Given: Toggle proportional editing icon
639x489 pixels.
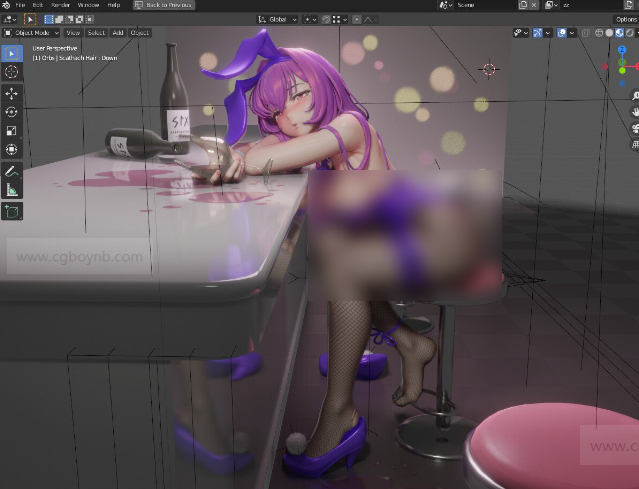Looking at the screenshot, I should point(357,19).
